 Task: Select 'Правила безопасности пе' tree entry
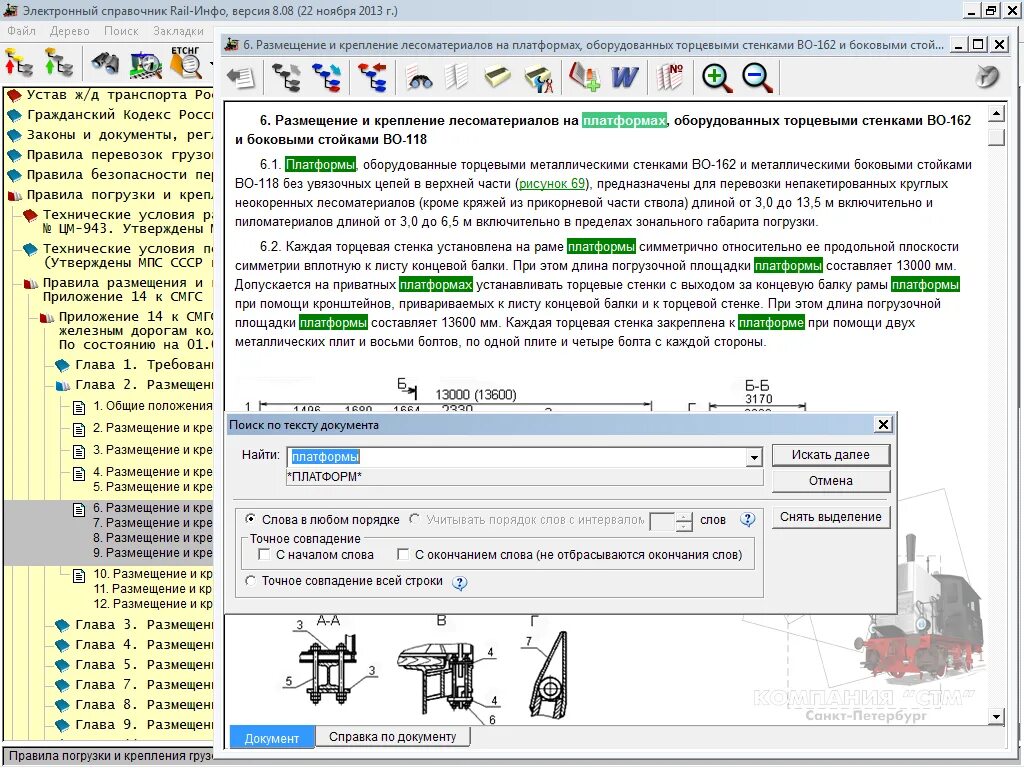120,175
